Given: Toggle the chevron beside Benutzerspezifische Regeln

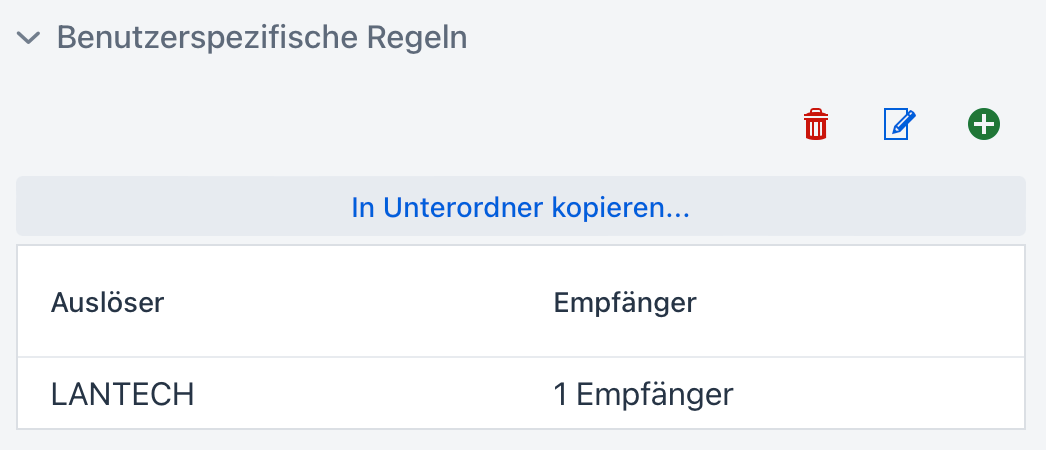Looking at the screenshot, I should [x=30, y=38].
